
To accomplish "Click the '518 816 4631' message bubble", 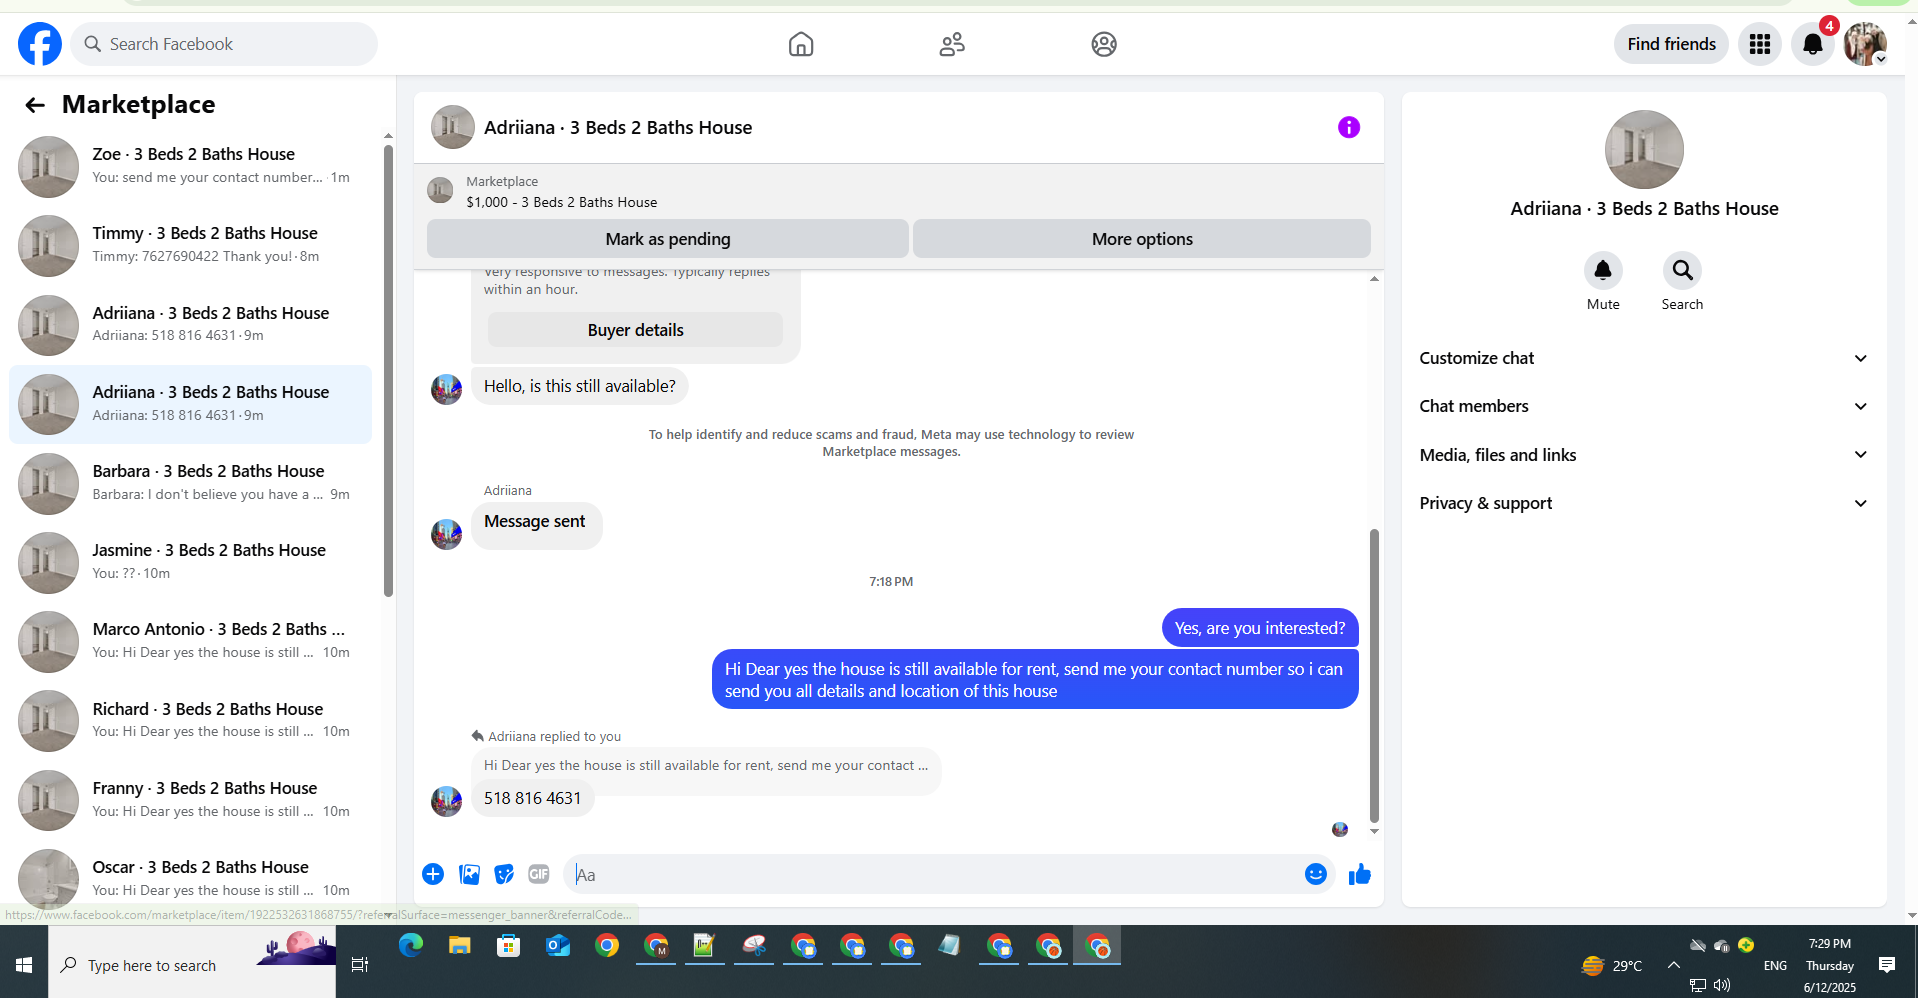I will [532, 798].
